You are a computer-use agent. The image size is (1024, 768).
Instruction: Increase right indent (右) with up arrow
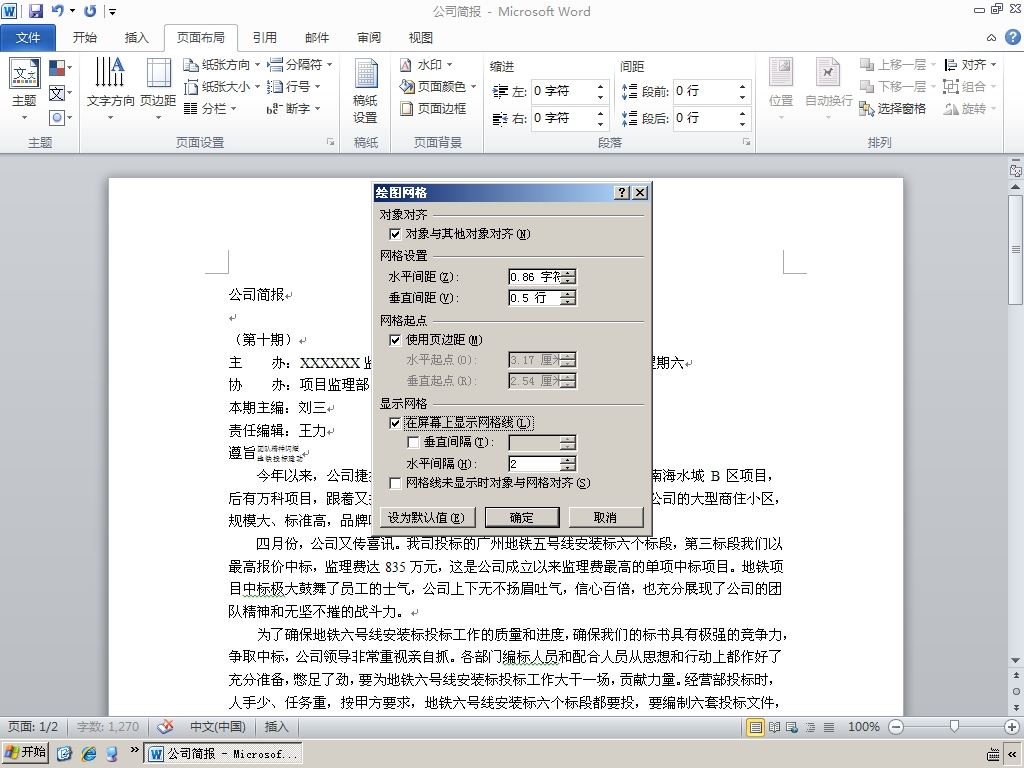point(600,113)
